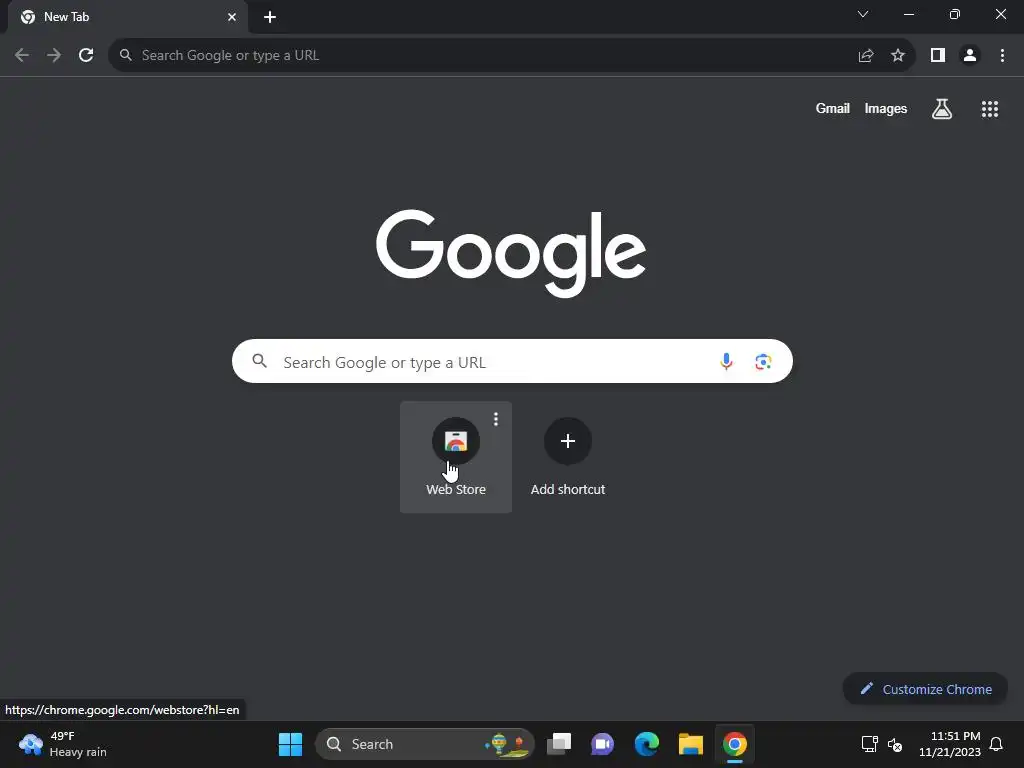Open the Windows Start menu

(290, 744)
